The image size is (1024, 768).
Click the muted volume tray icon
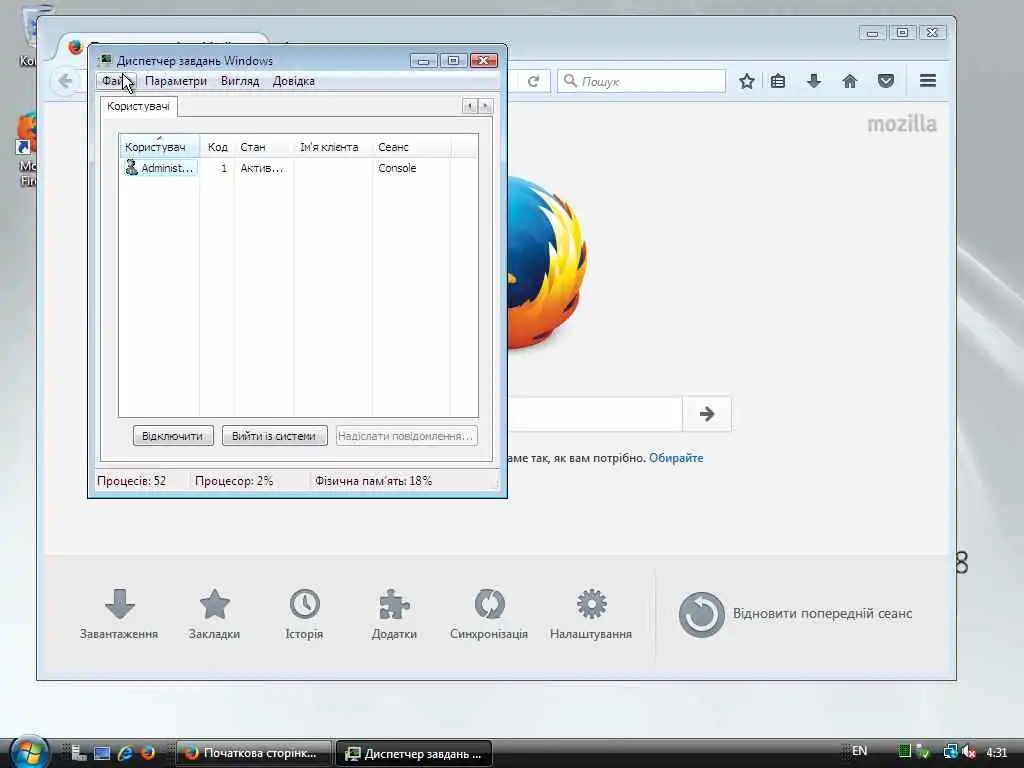pos(969,753)
